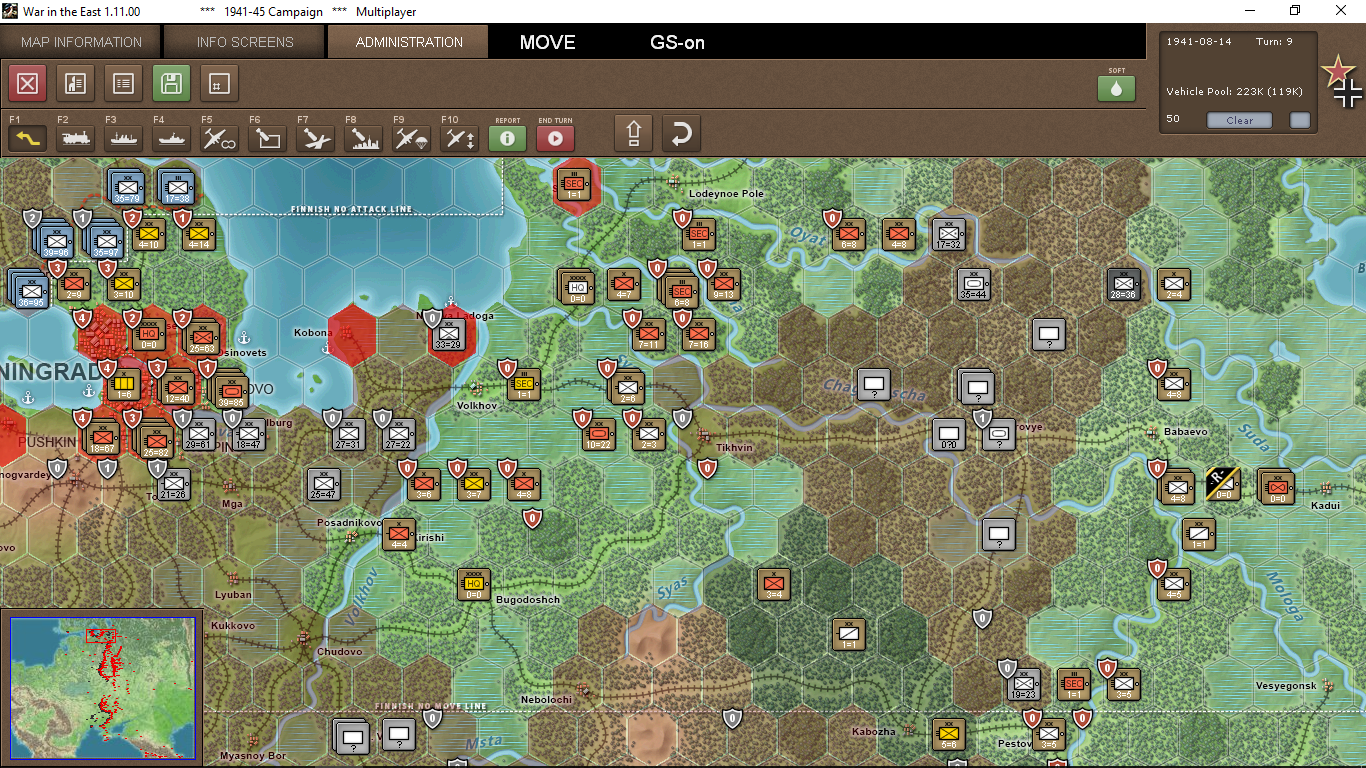
Task: Click the GS-on indicator text
Action: coord(678,42)
